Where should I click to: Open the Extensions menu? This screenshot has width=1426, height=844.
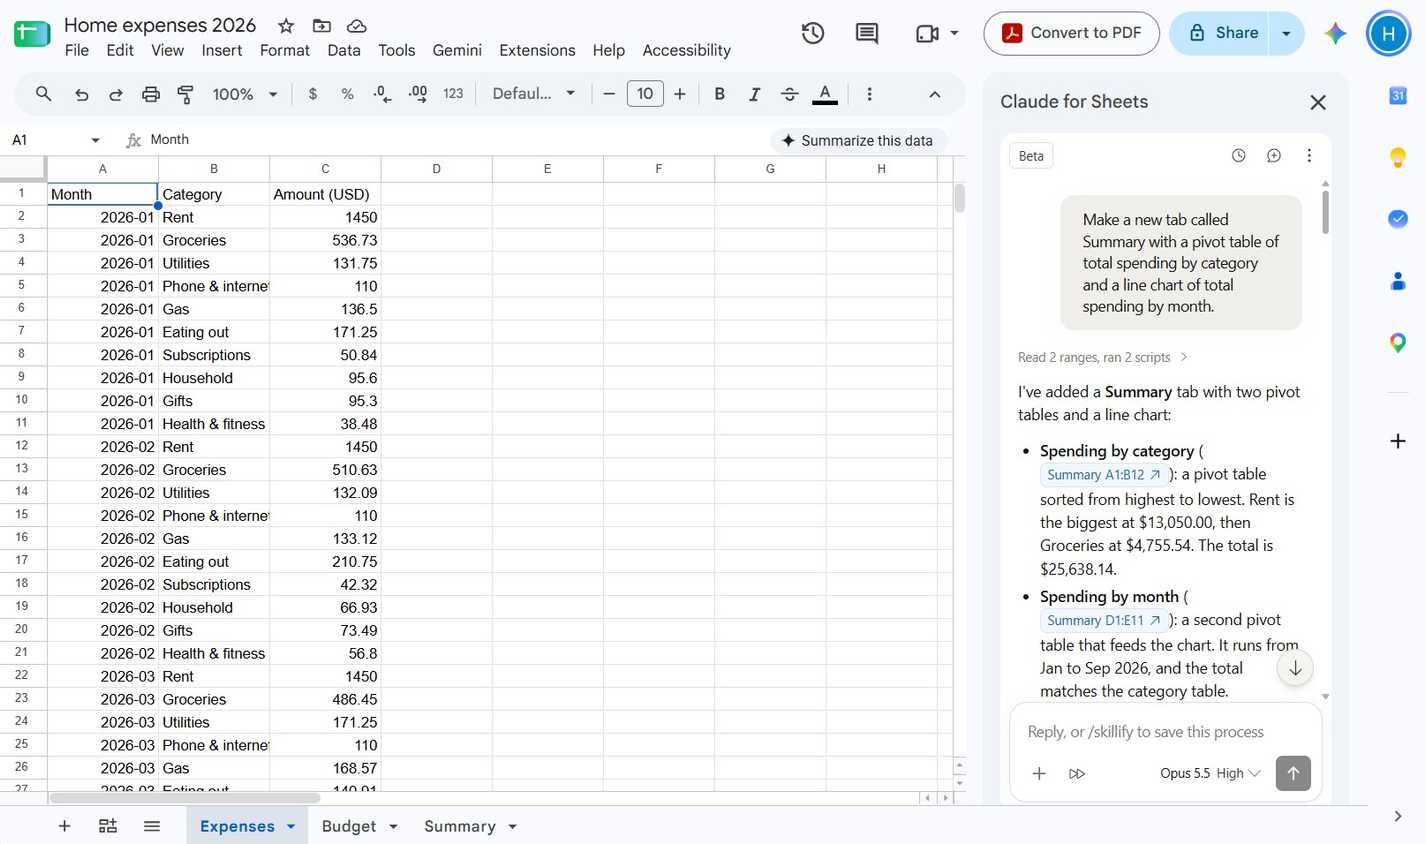pos(537,50)
